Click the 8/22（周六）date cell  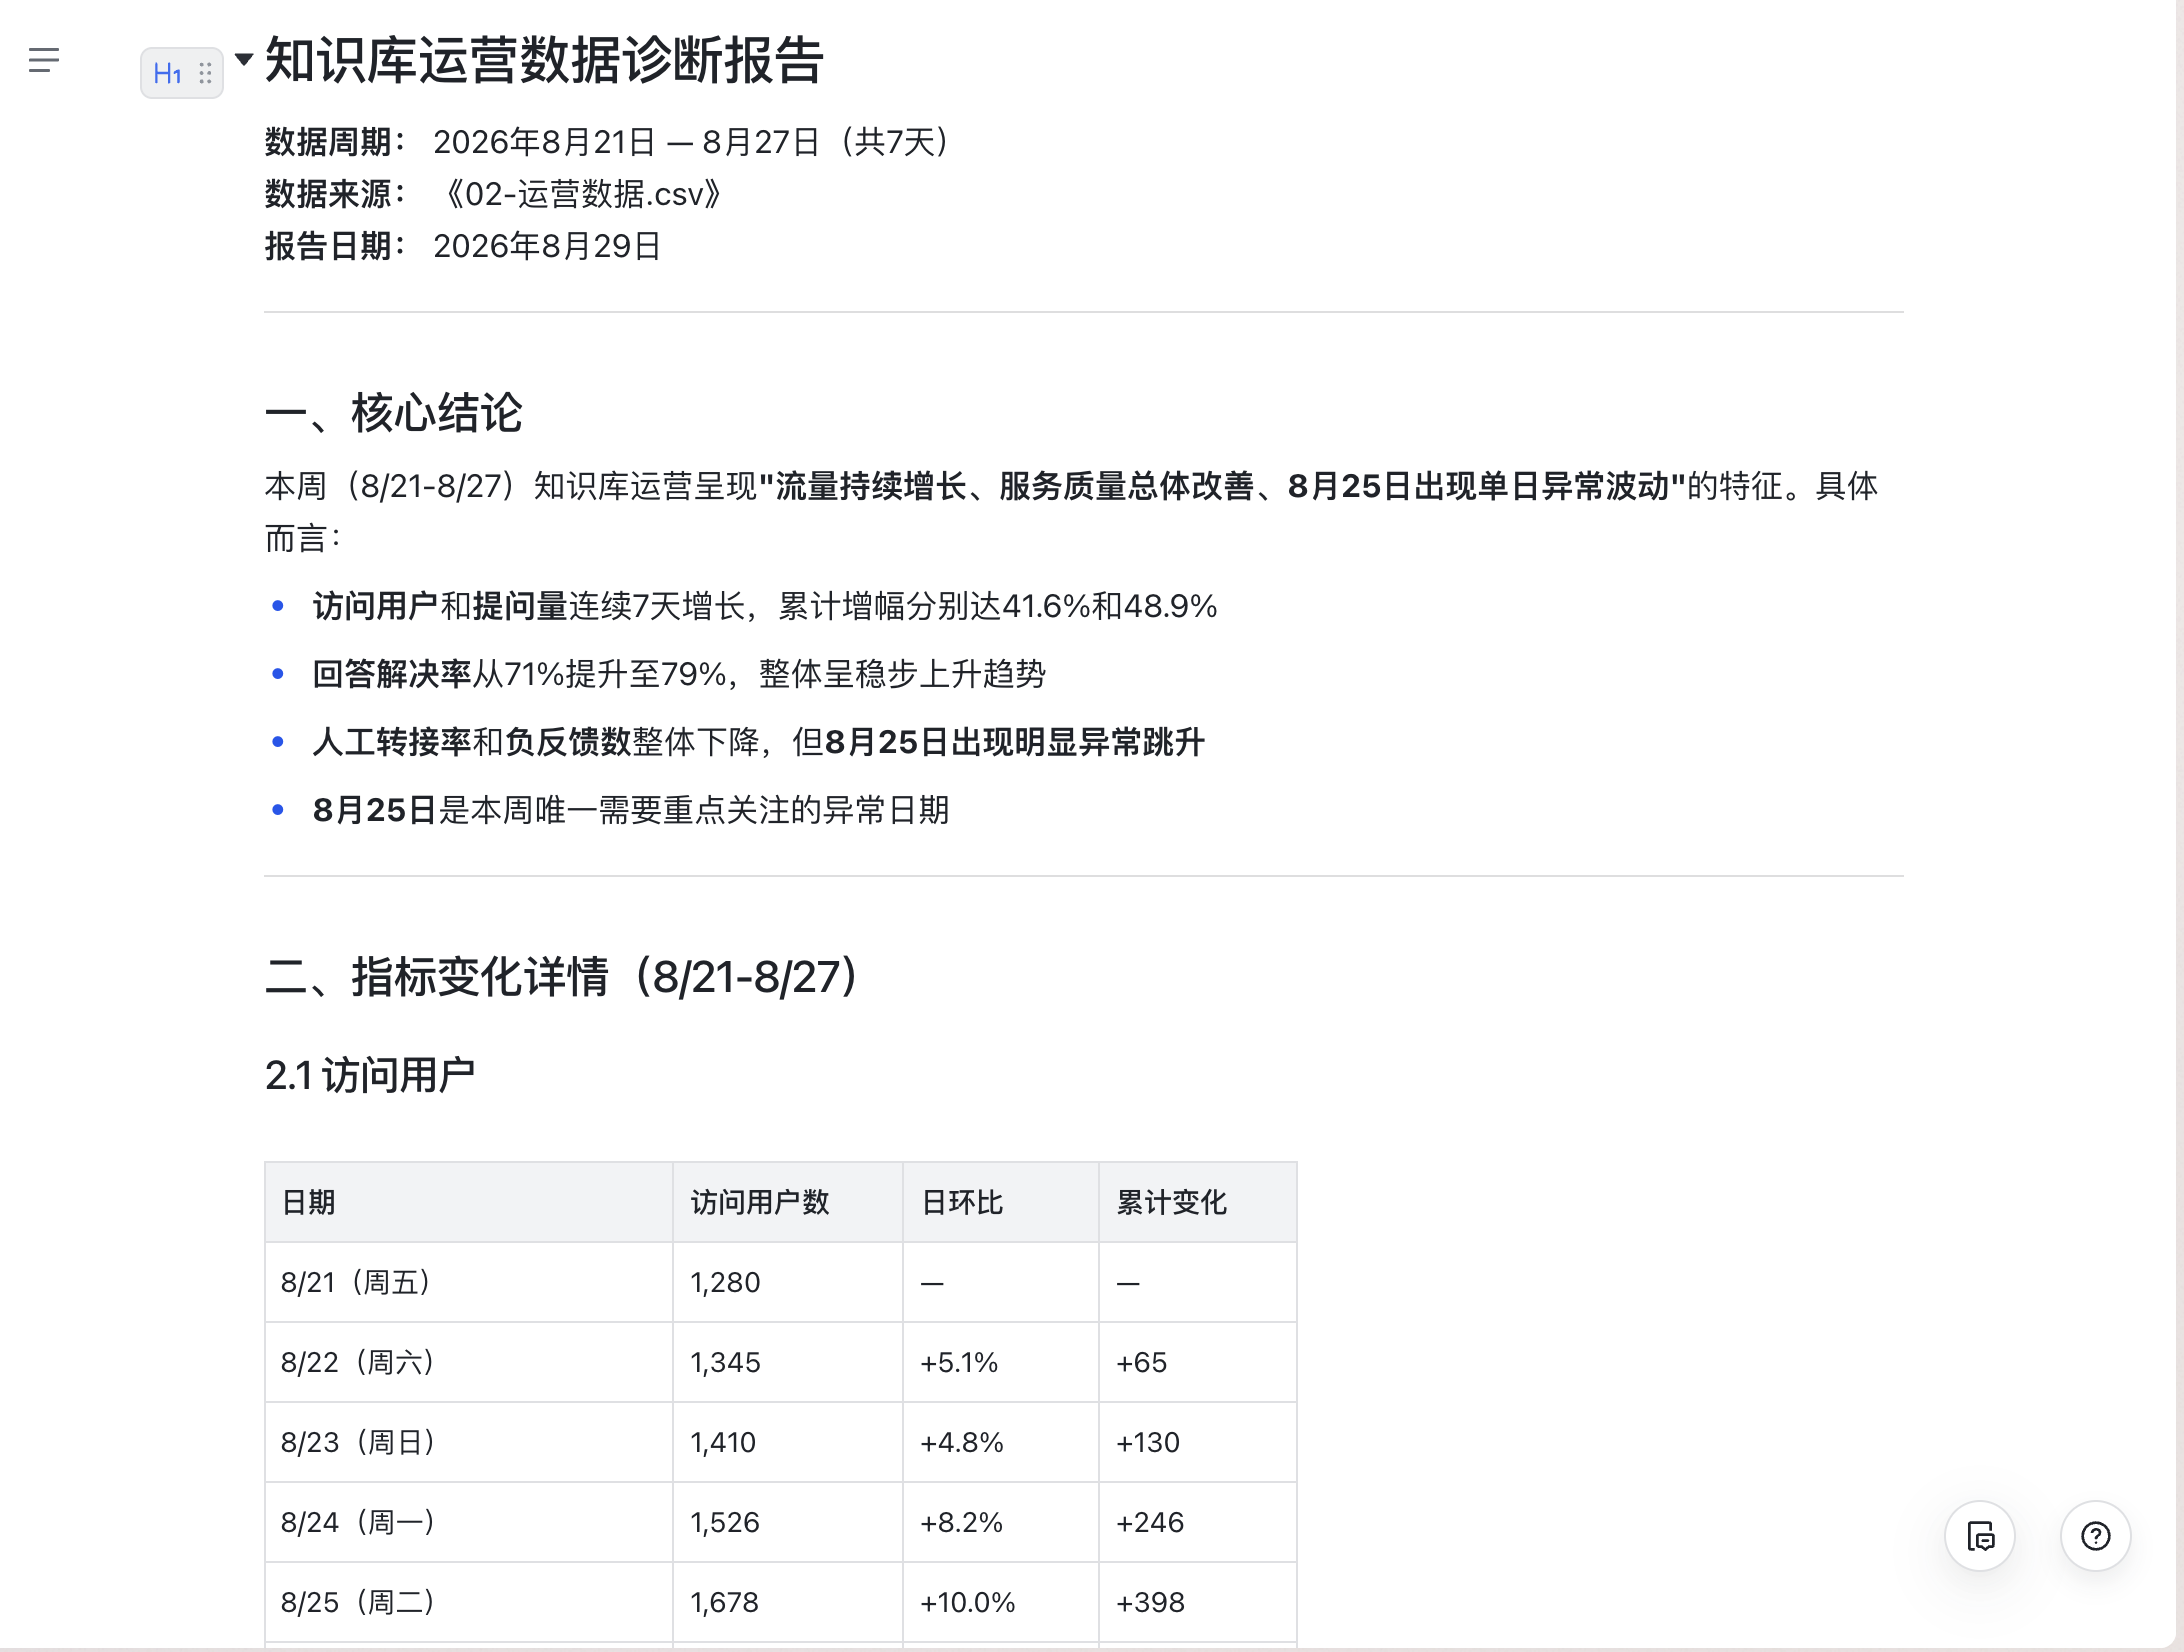point(469,1362)
